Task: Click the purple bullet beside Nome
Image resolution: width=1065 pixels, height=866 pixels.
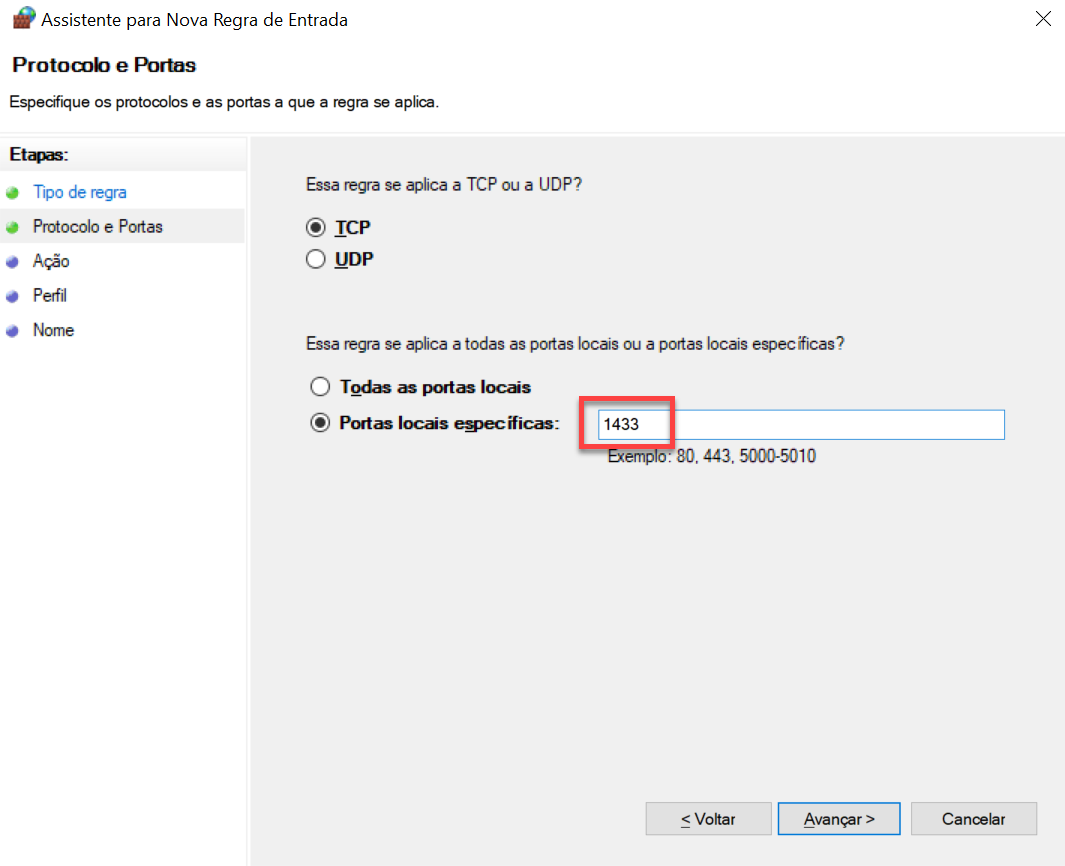Action: [12, 331]
